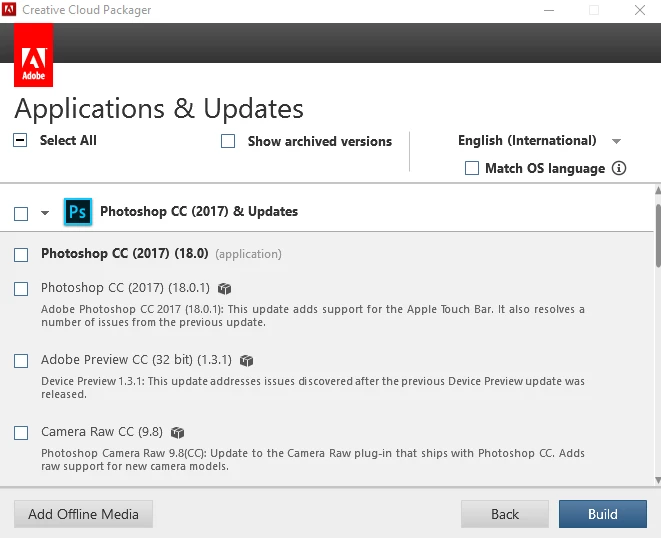Open the English (International) language dropdown
The height and width of the screenshot is (538, 661).
pos(540,140)
